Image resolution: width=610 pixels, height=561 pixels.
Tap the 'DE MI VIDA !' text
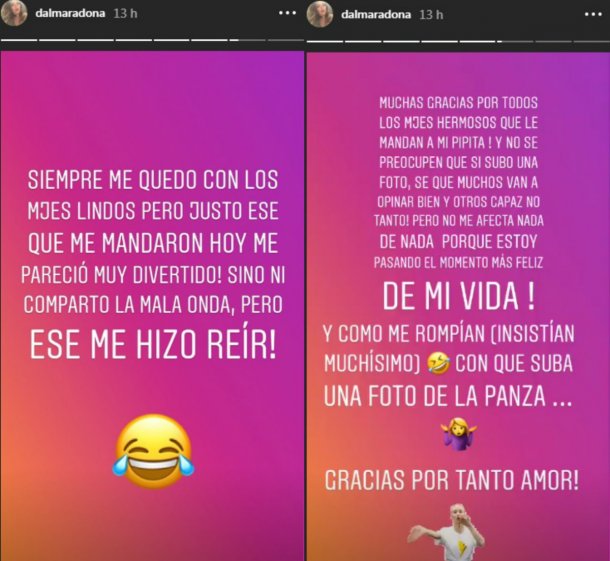click(459, 296)
